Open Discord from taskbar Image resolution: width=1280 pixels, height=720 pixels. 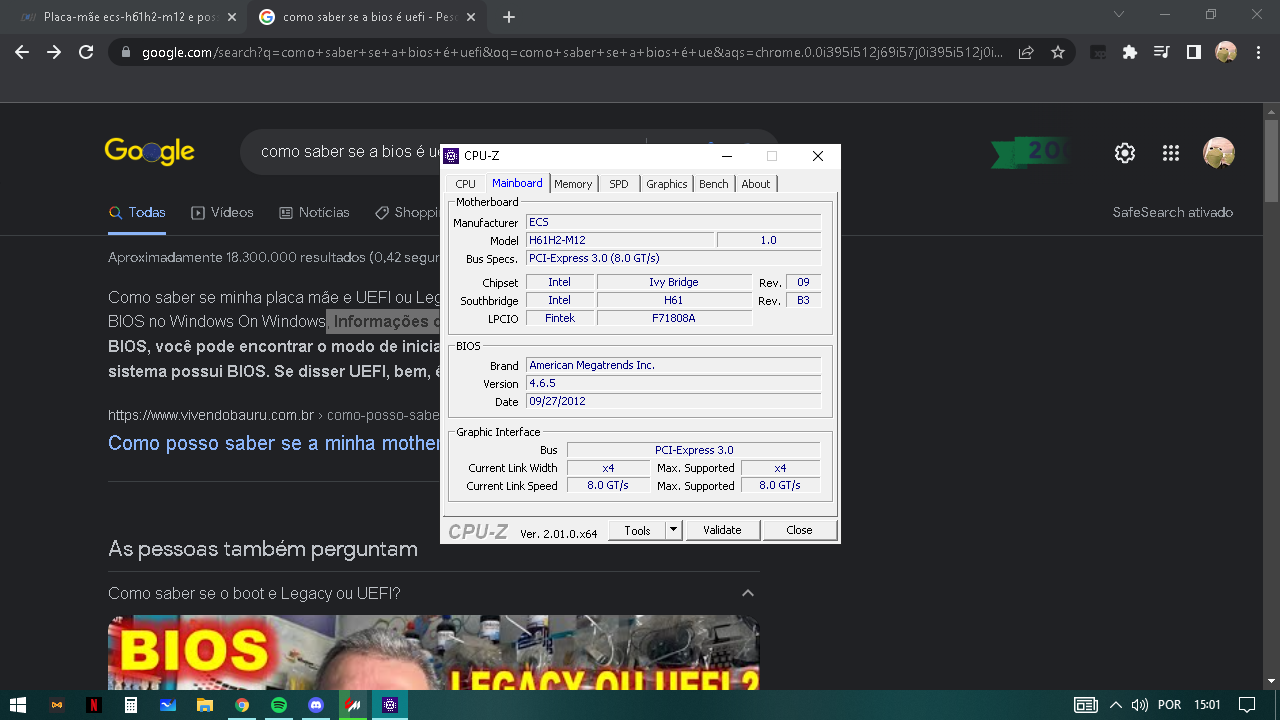point(316,705)
